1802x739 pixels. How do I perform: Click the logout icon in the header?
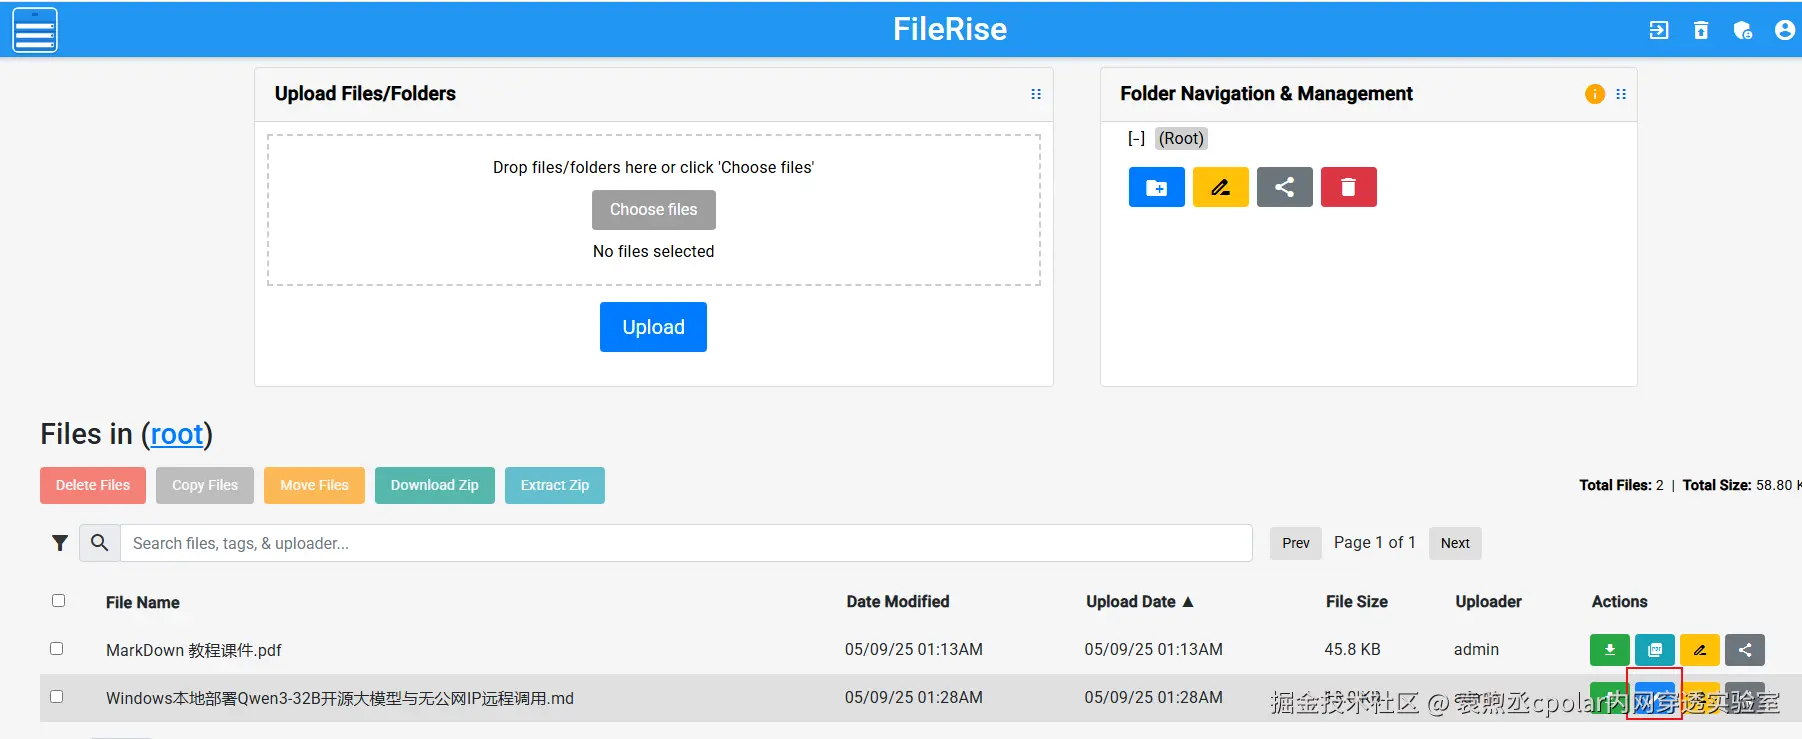(x=1659, y=30)
